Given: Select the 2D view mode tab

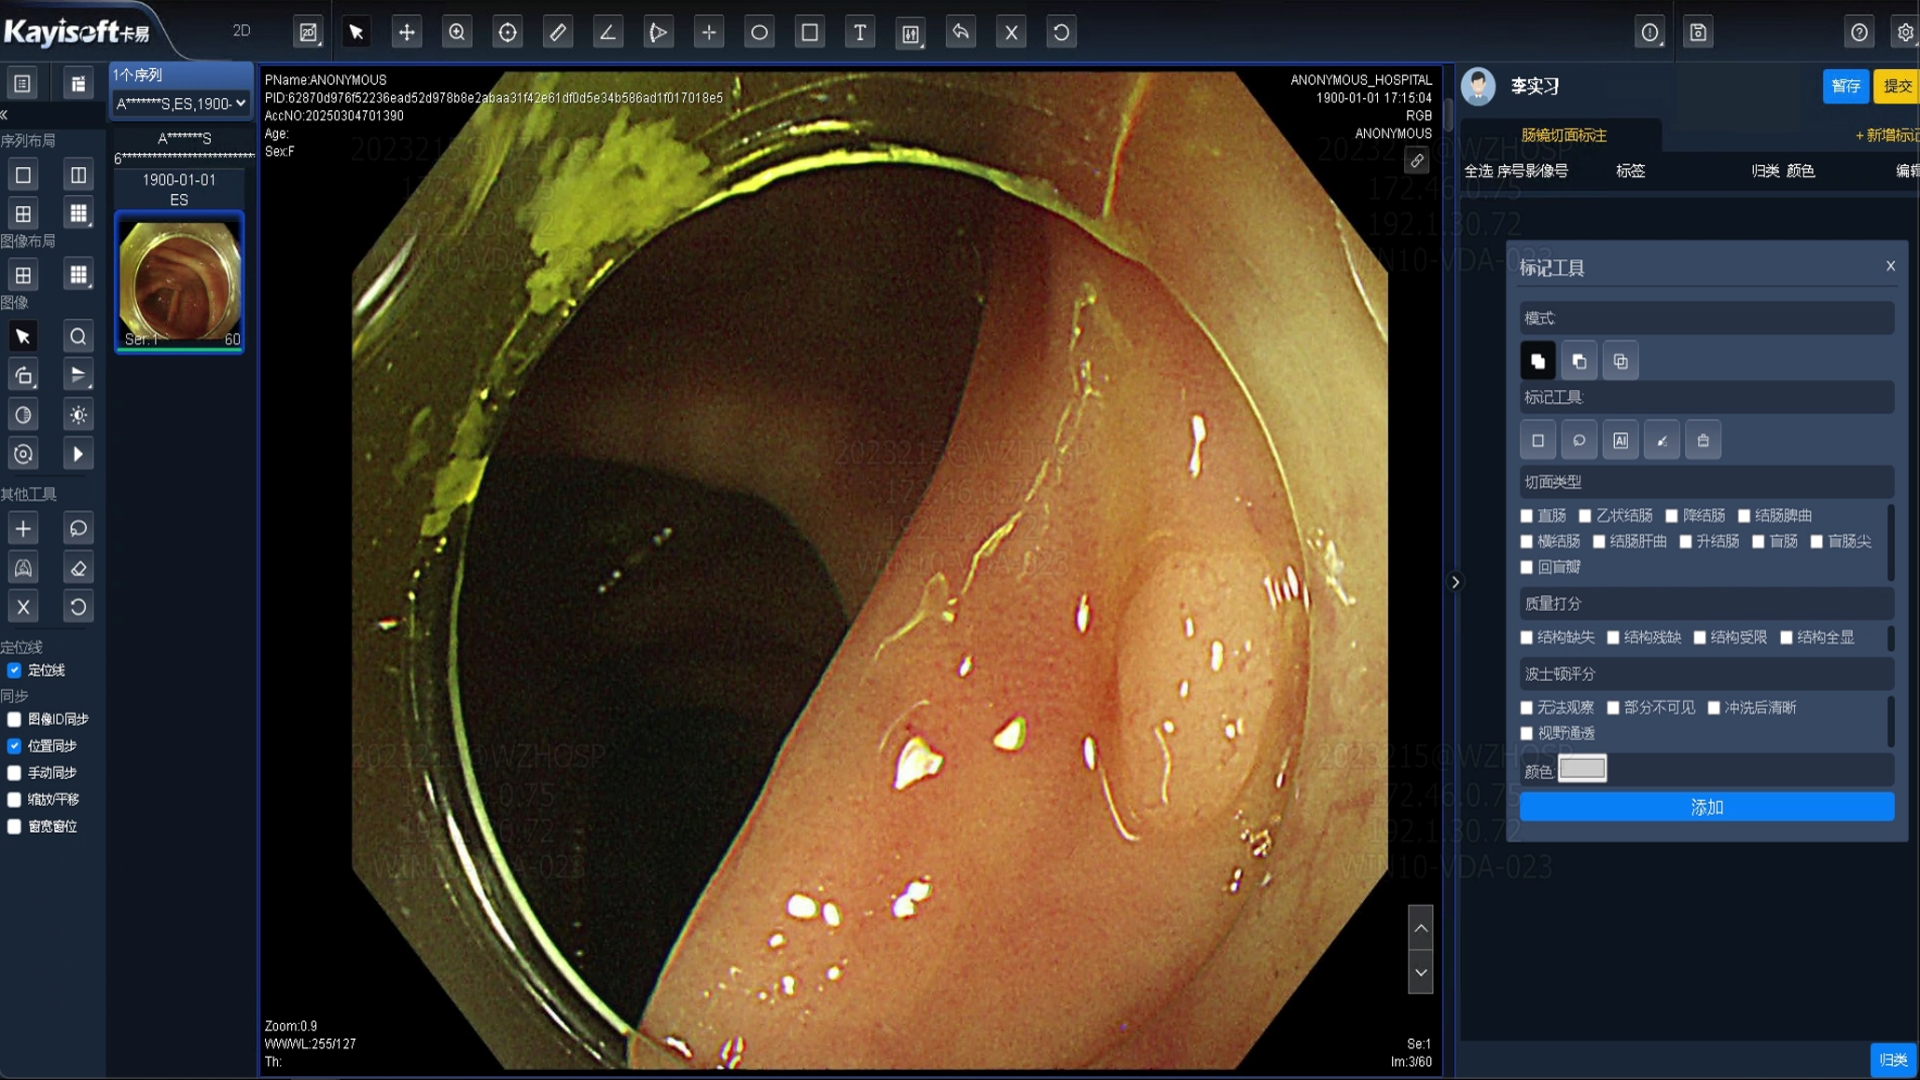Looking at the screenshot, I should [x=242, y=31].
